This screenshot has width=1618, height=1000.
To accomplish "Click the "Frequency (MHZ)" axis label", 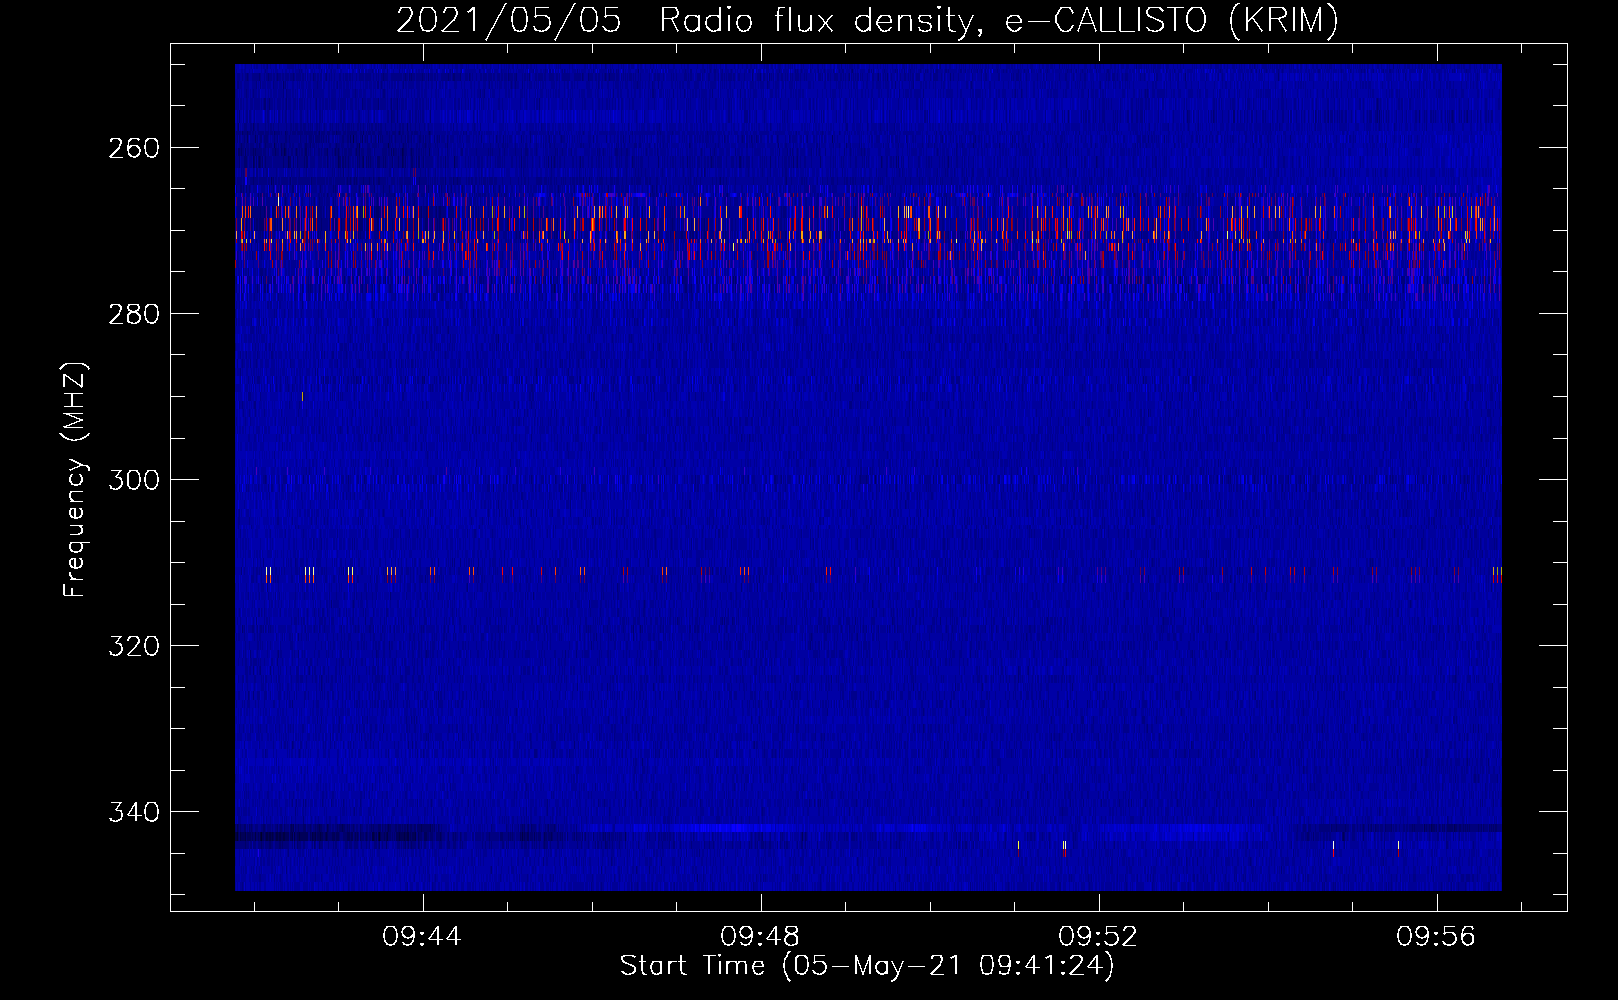I will coord(75,479).
